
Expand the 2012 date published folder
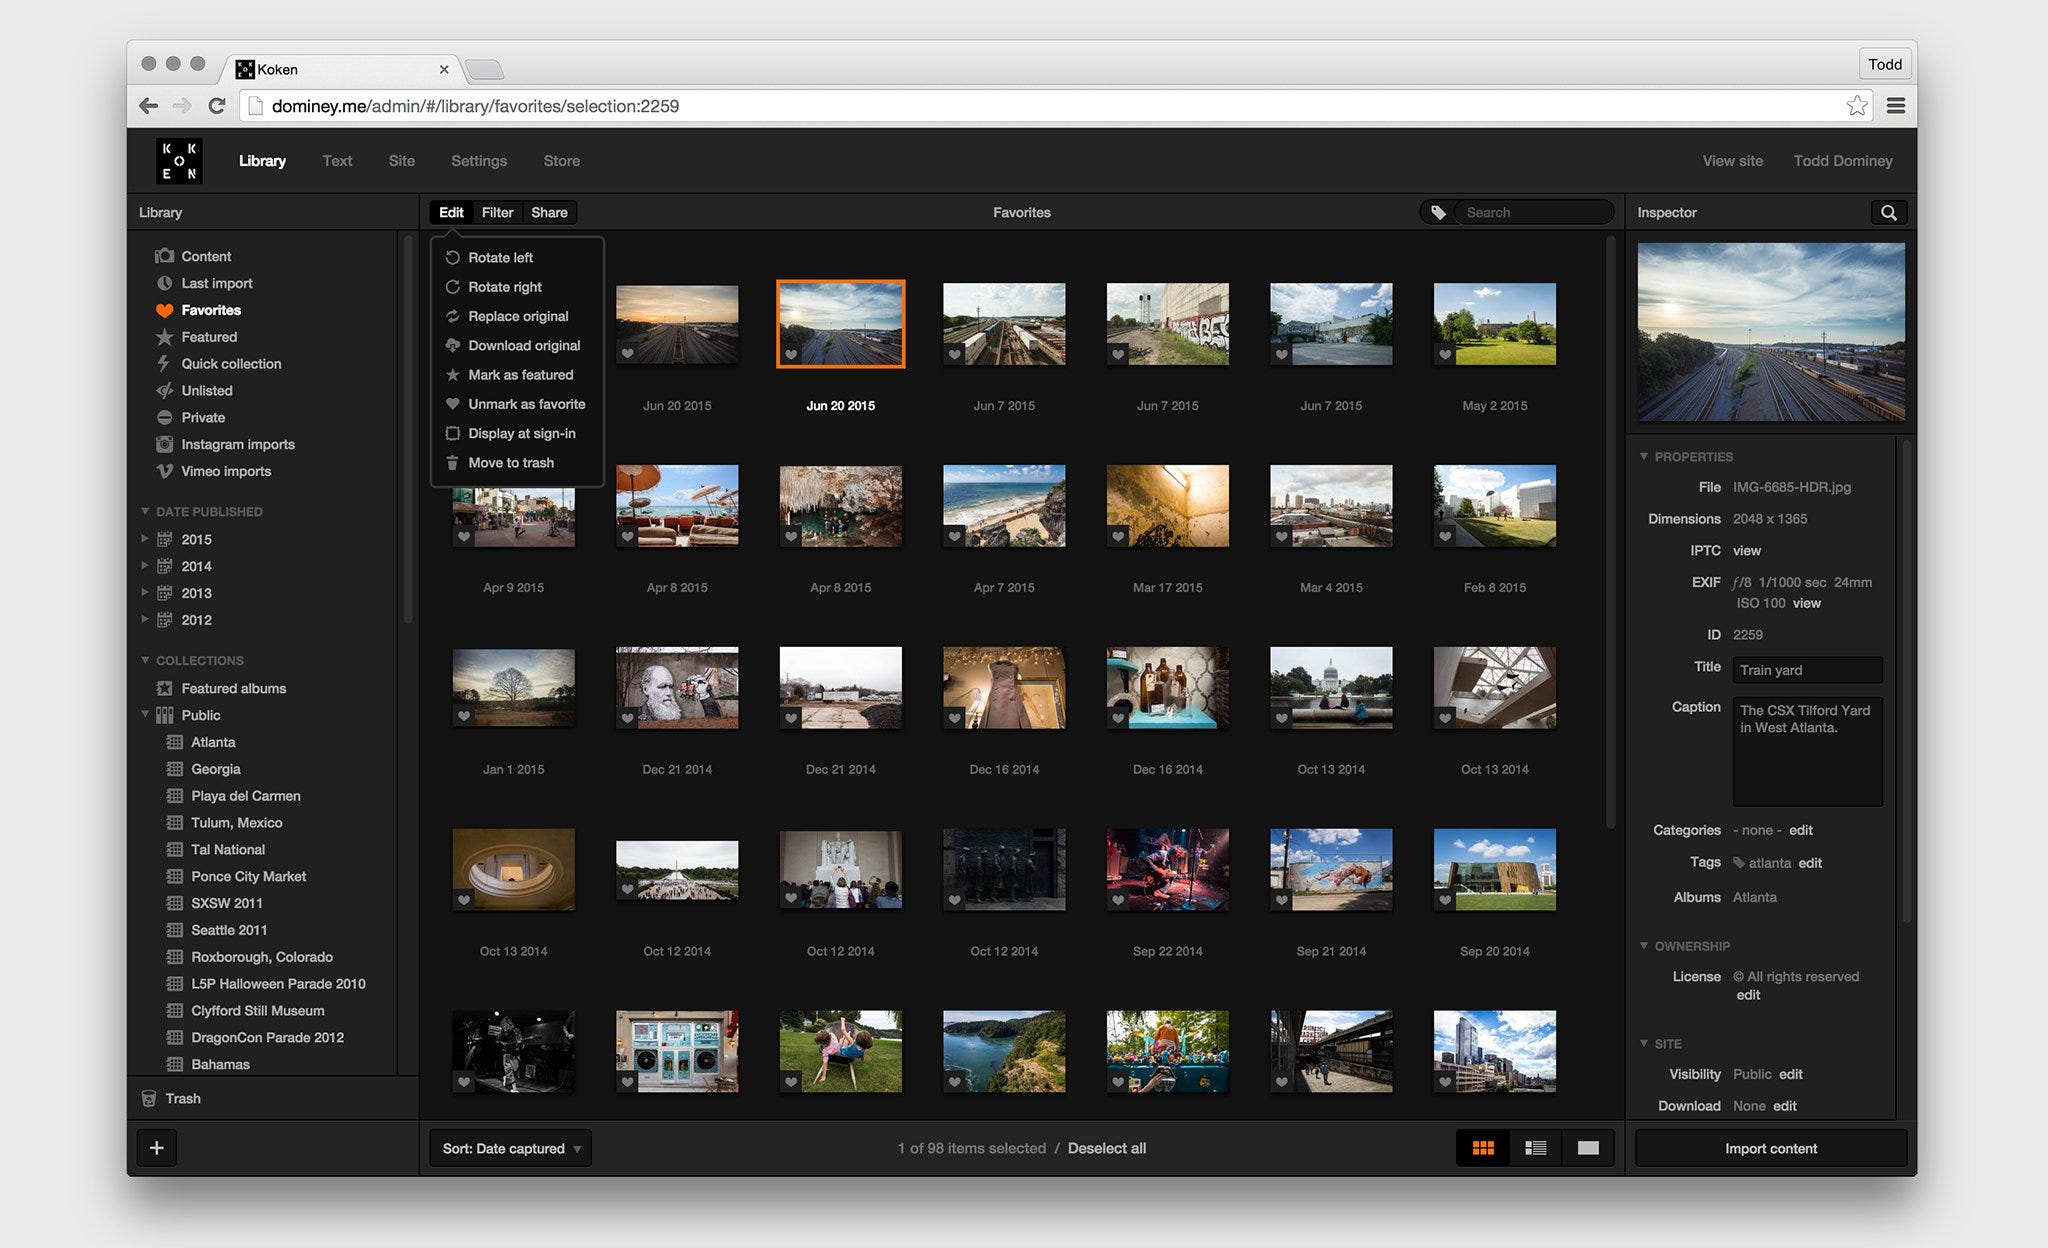[145, 620]
